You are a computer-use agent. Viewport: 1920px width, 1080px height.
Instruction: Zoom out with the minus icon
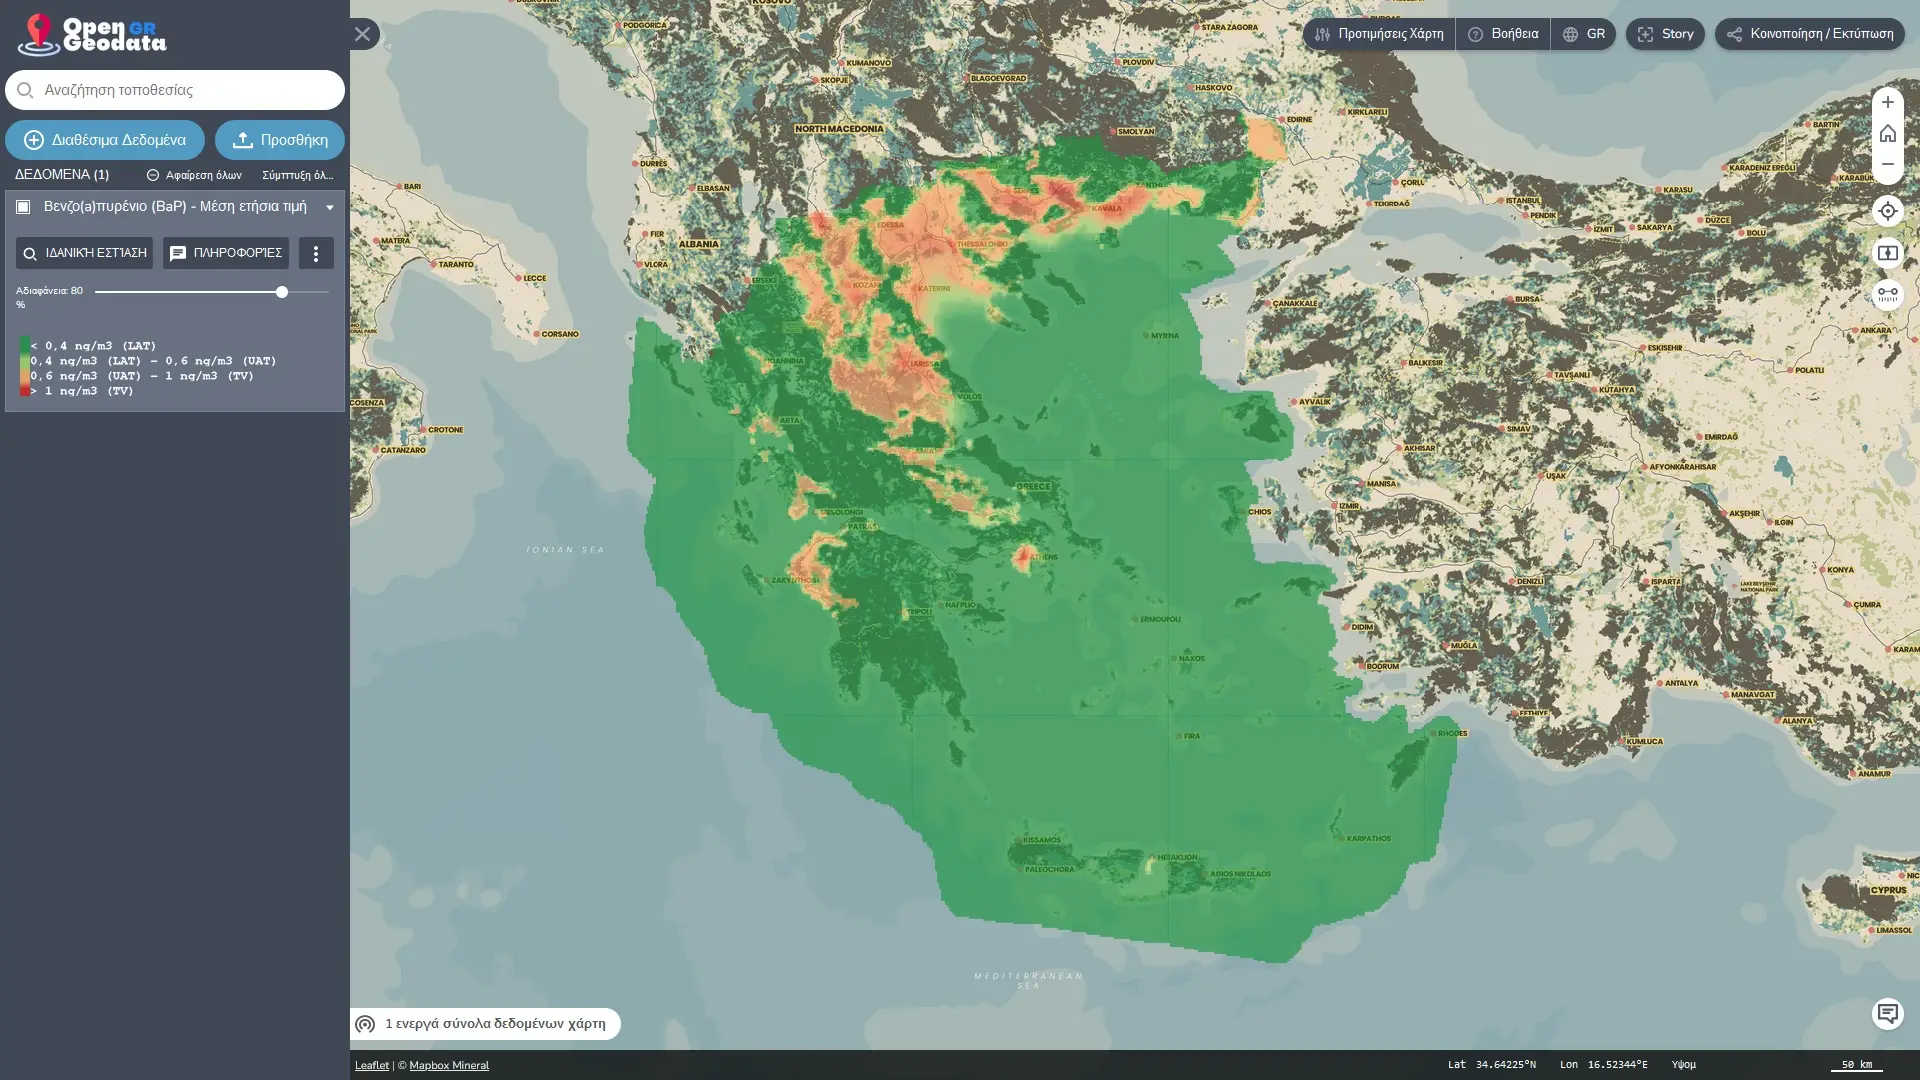click(x=1888, y=165)
